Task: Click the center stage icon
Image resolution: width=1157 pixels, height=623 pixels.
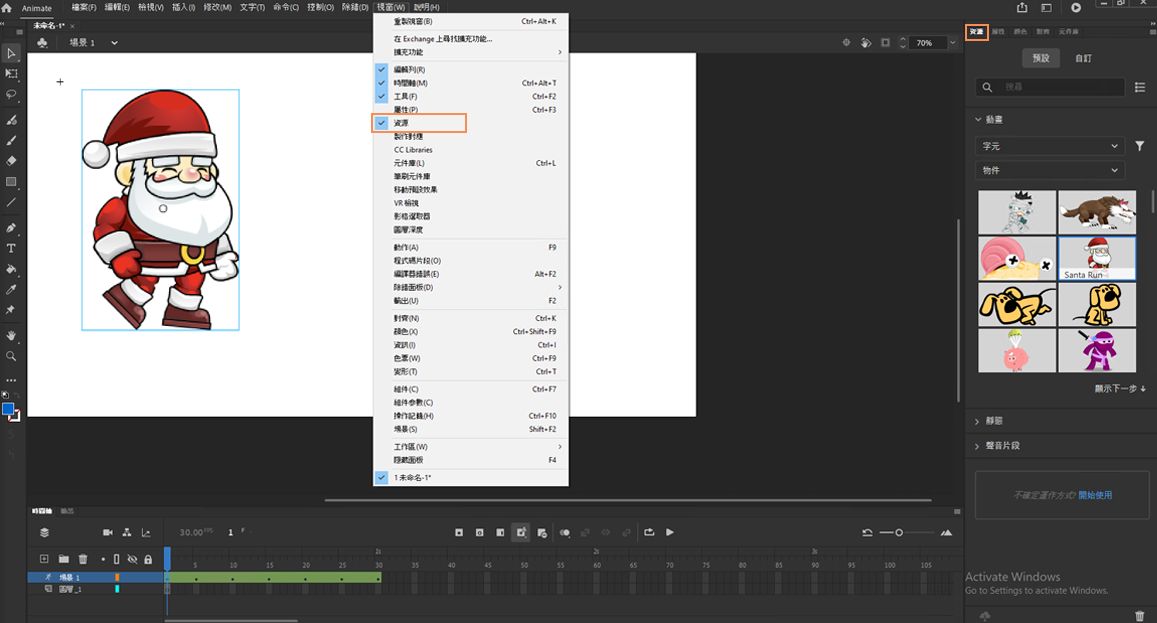Action: tap(846, 43)
